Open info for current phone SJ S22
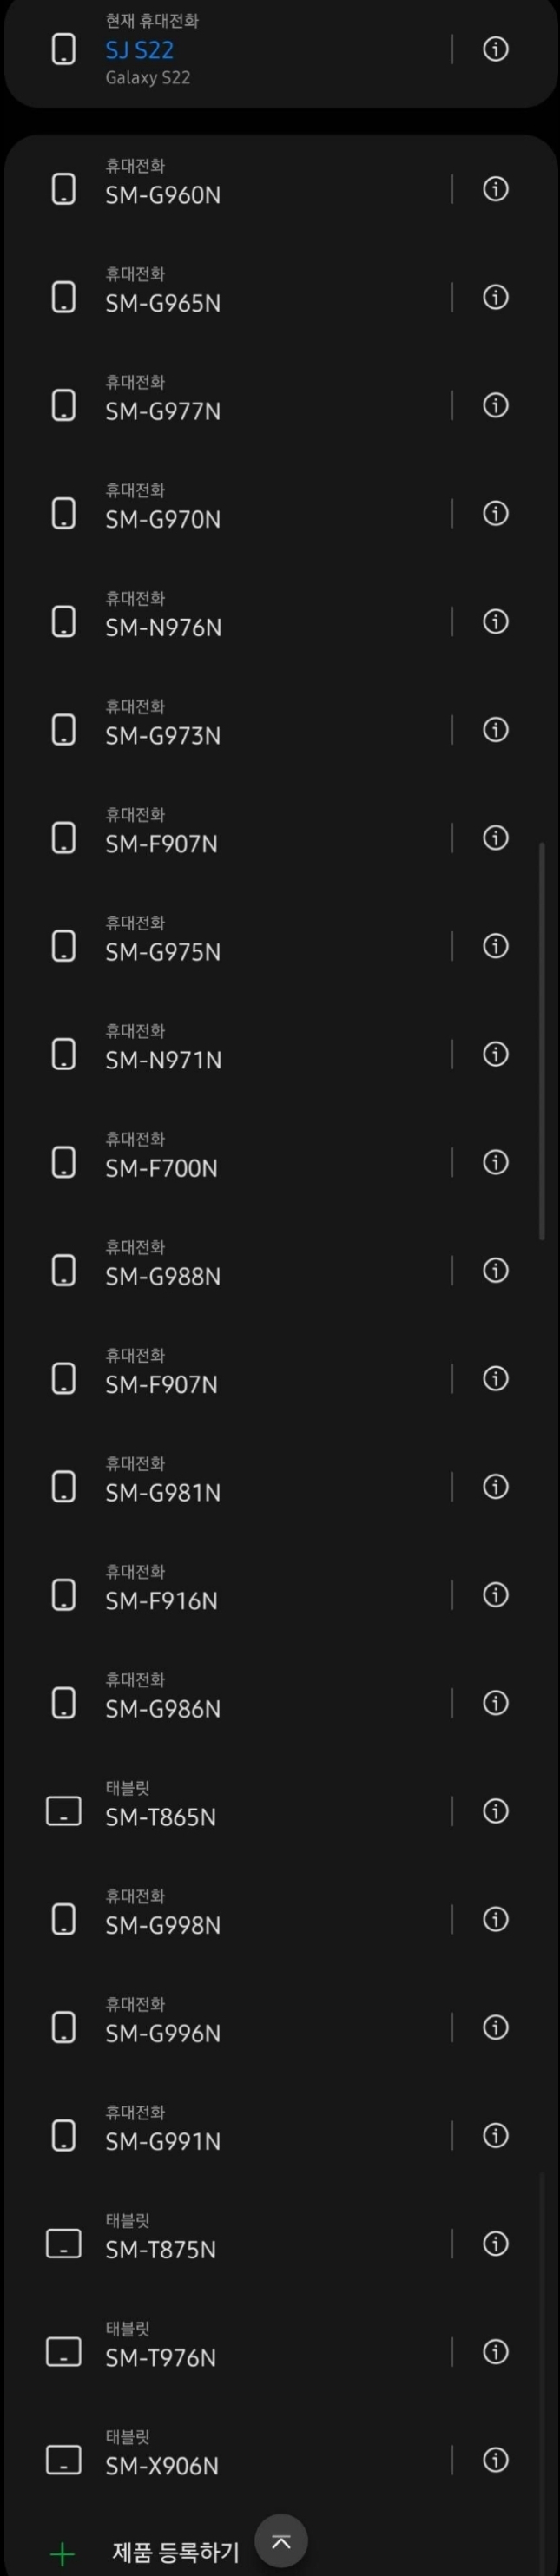This screenshot has width=560, height=2576. click(x=495, y=49)
